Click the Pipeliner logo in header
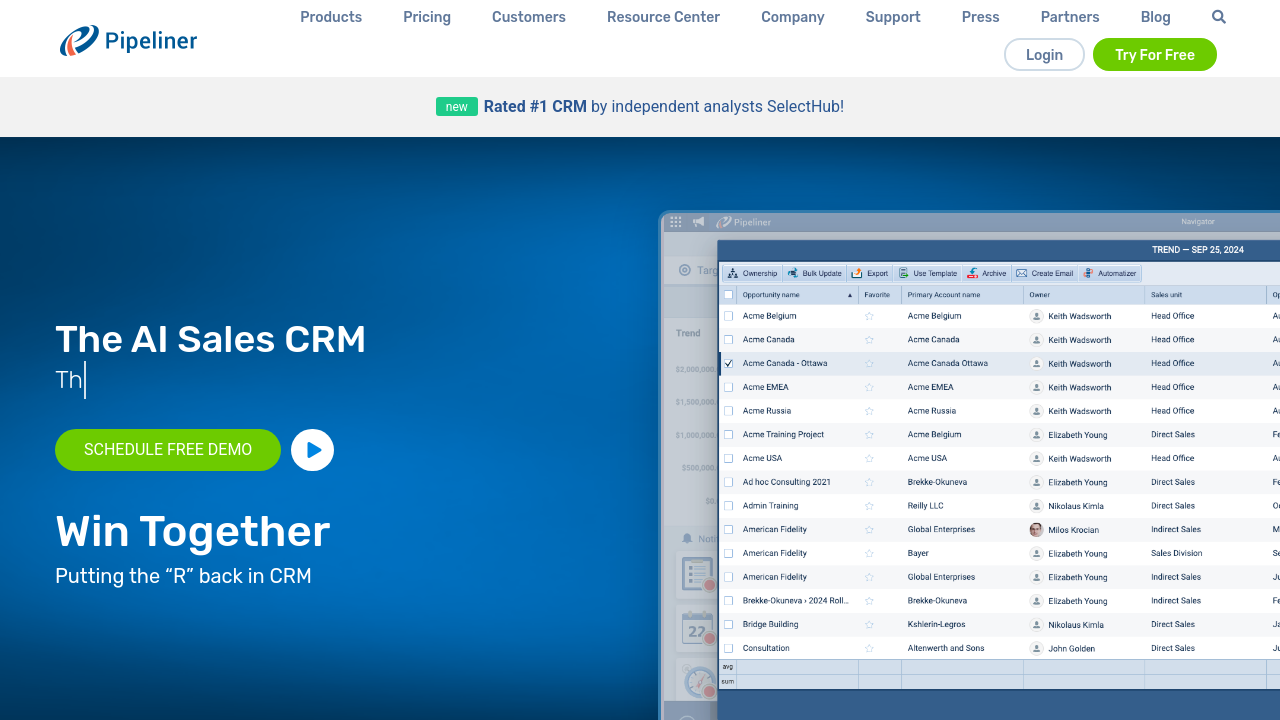This screenshot has height=720, width=1280. pyautogui.click(x=128, y=41)
